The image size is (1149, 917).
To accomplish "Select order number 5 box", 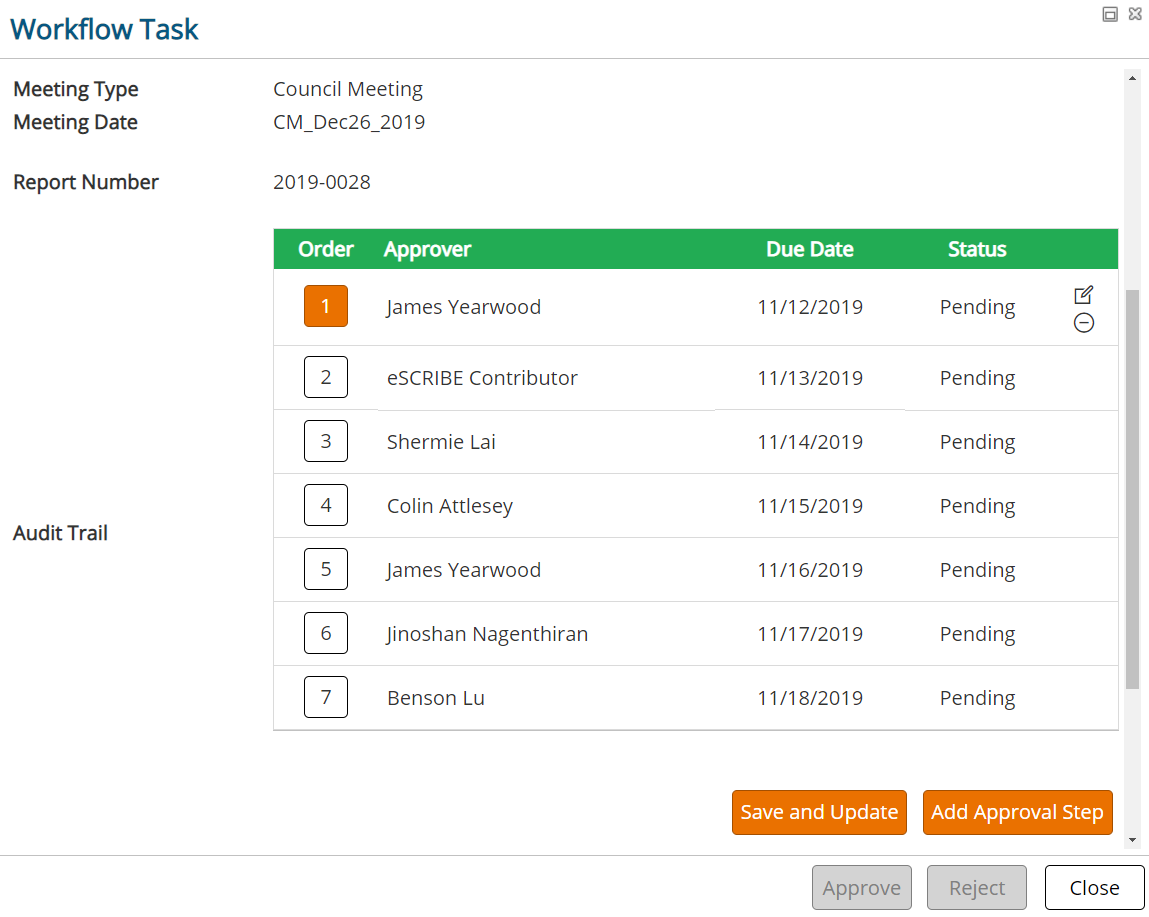I will click(x=325, y=569).
